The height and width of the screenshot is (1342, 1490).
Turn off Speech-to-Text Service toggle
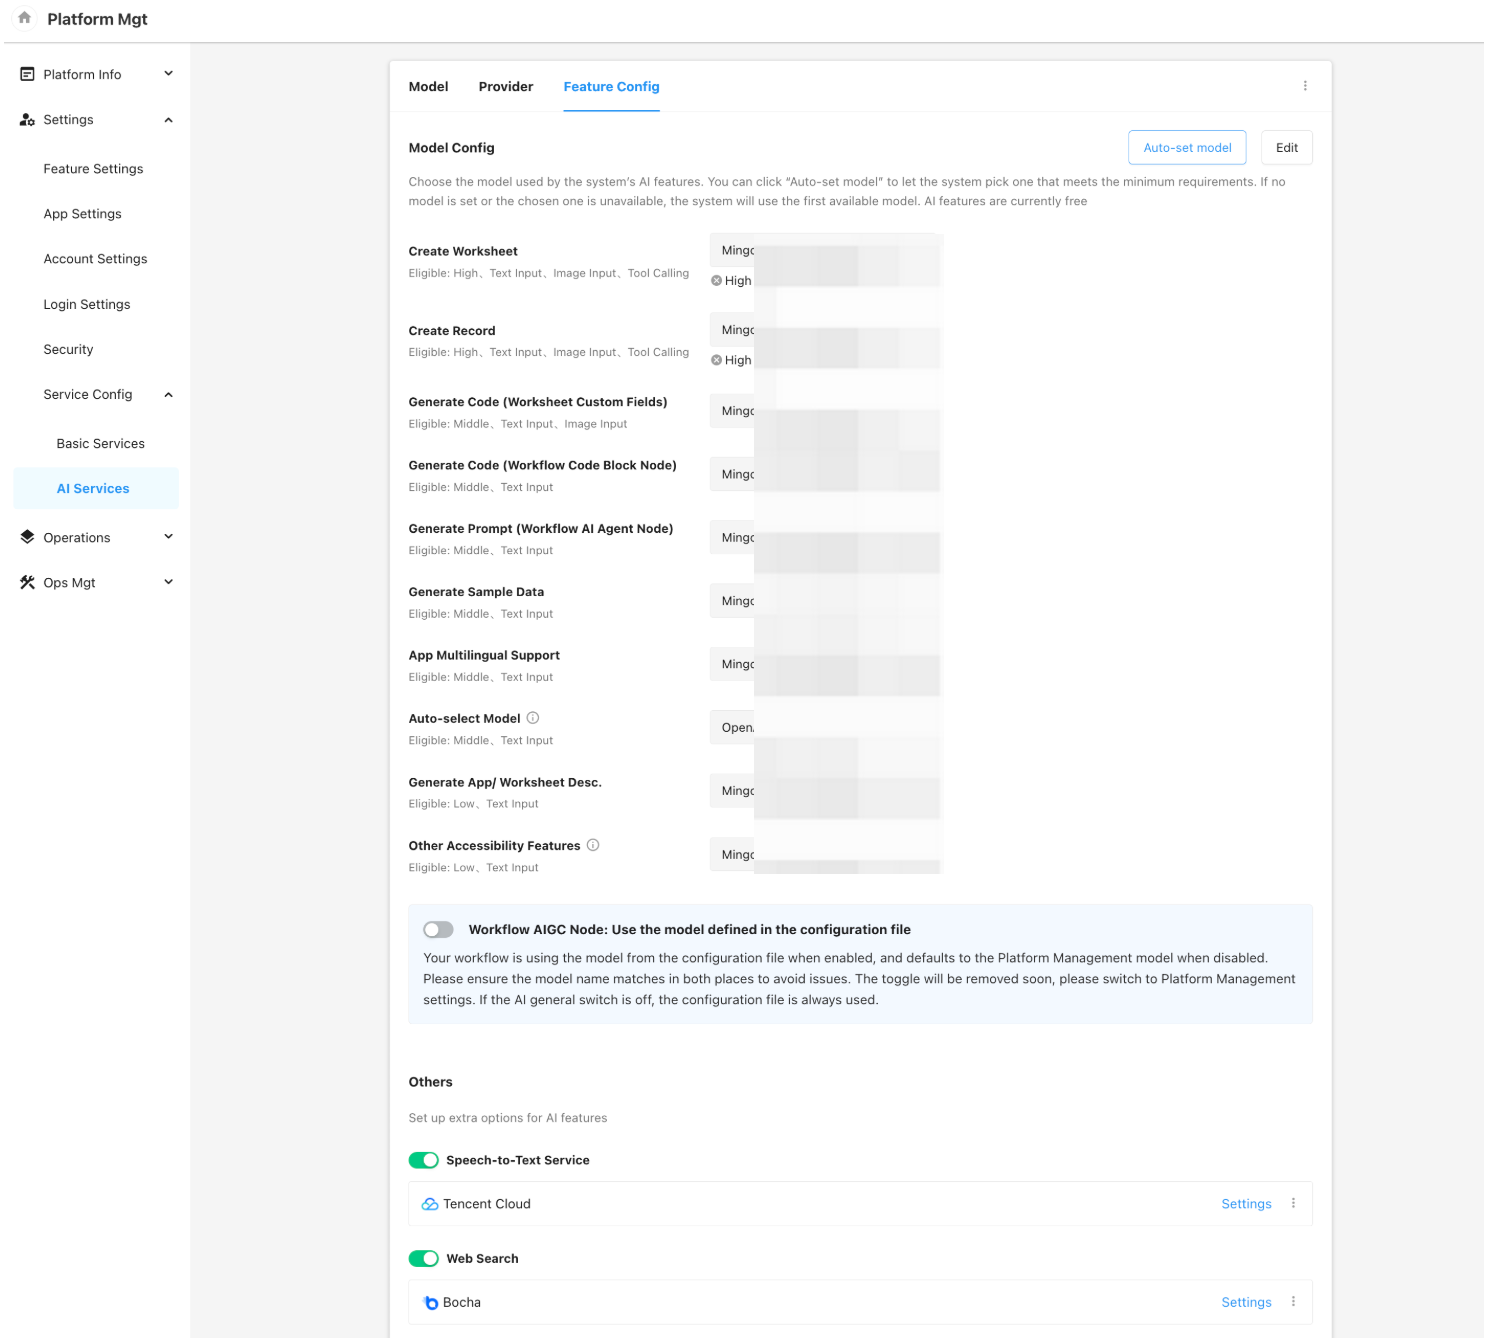[x=424, y=1160]
